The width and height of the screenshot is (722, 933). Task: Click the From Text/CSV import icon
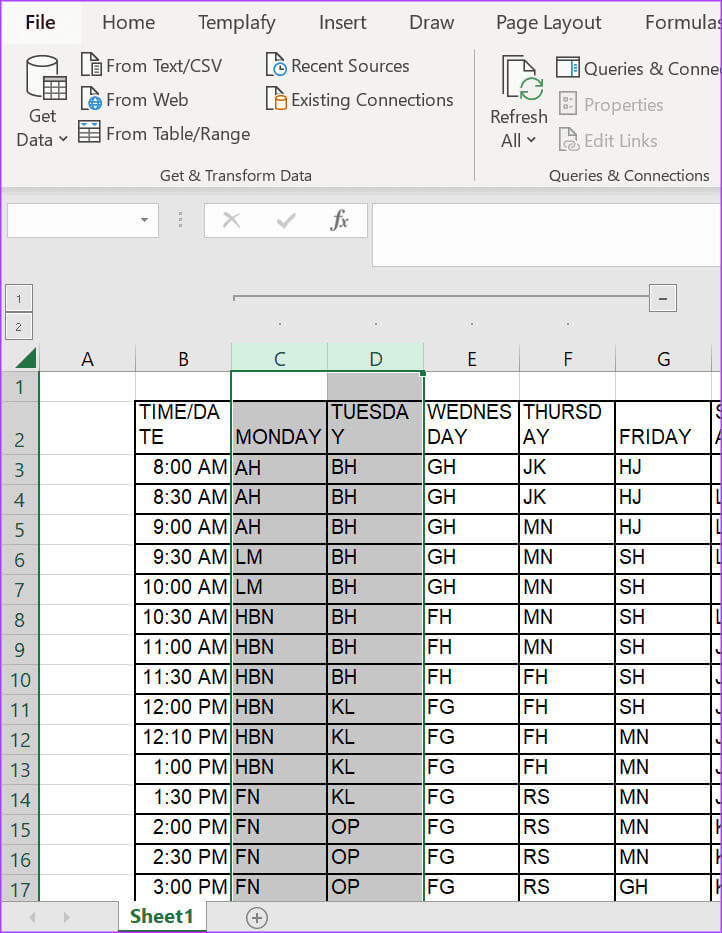pyautogui.click(x=91, y=66)
